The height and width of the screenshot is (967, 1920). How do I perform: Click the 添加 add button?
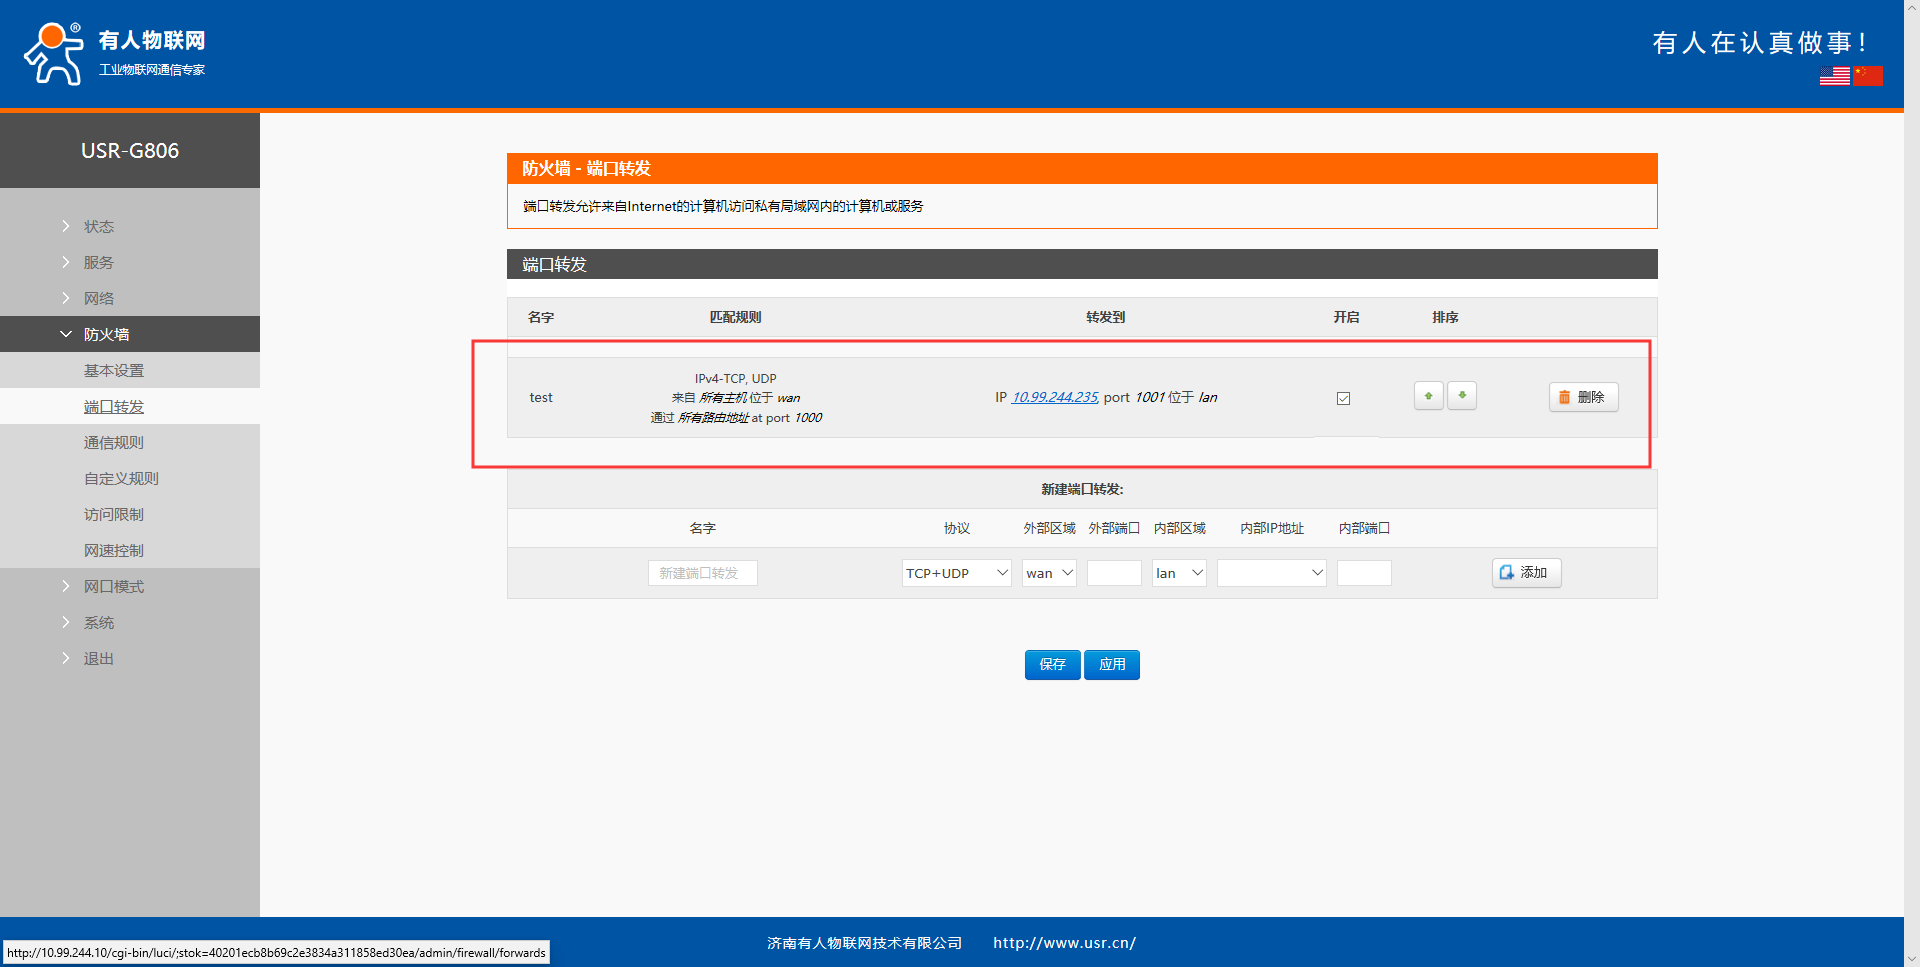pyautogui.click(x=1526, y=573)
